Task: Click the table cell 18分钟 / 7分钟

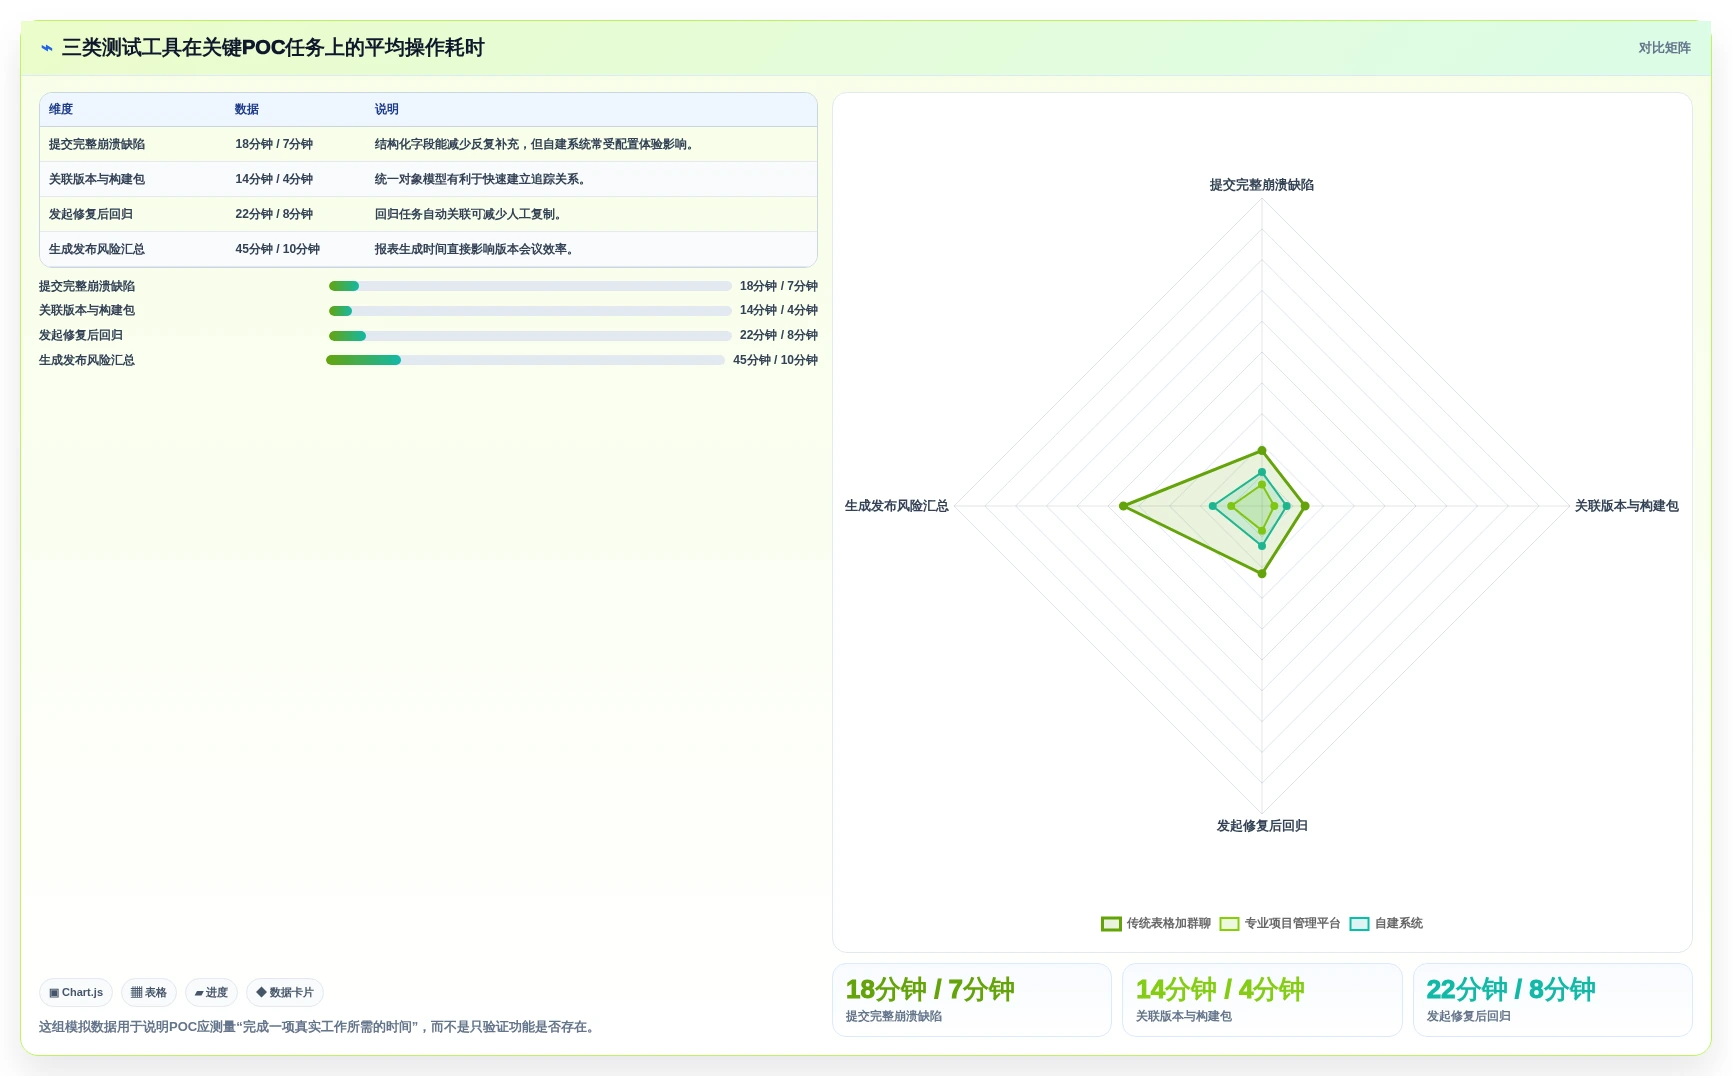Action: pyautogui.click(x=274, y=144)
